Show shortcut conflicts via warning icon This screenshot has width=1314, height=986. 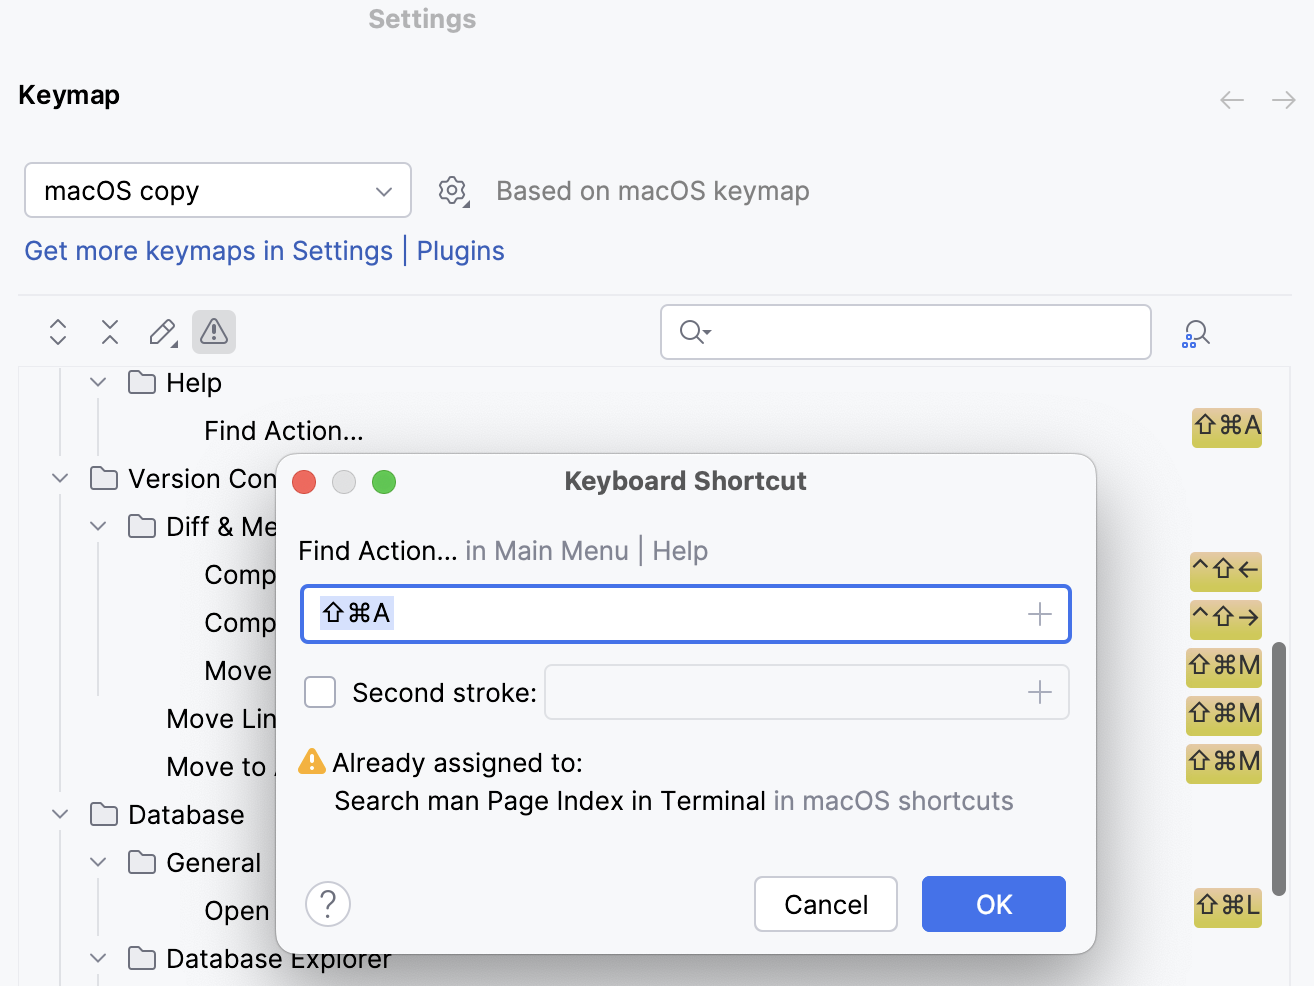(x=214, y=331)
